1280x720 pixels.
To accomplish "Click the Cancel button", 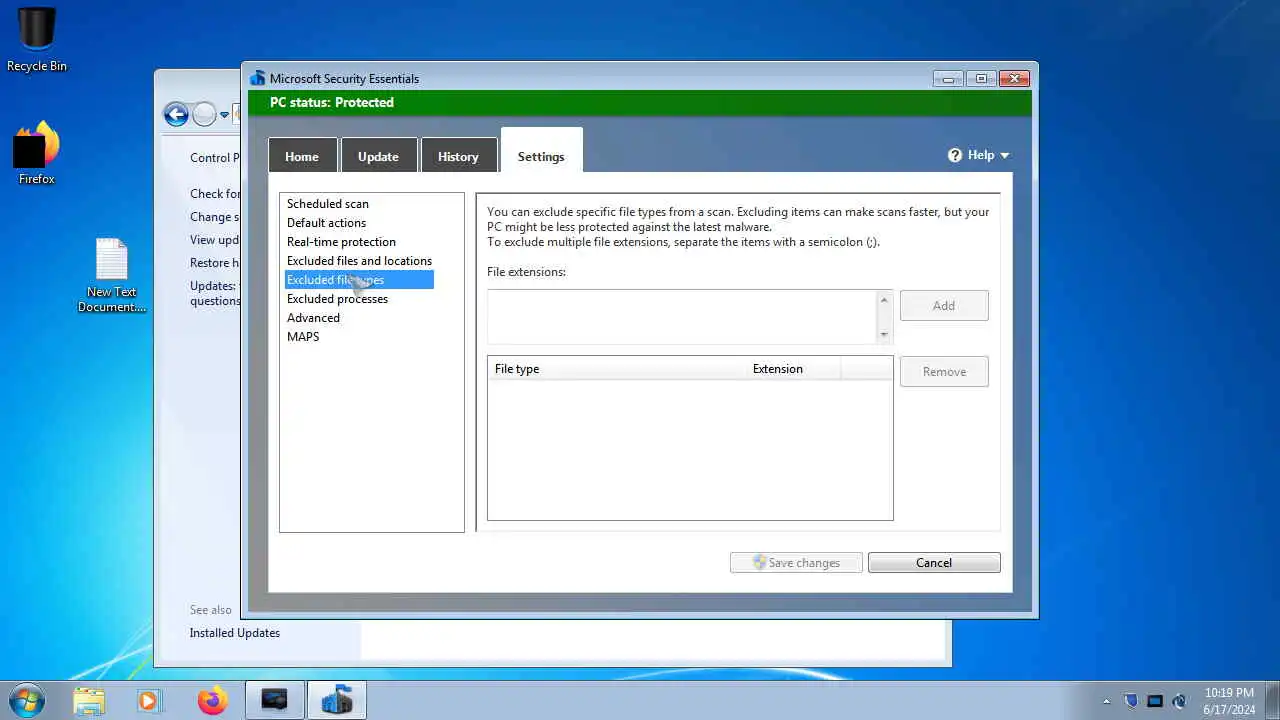I will tap(934, 563).
